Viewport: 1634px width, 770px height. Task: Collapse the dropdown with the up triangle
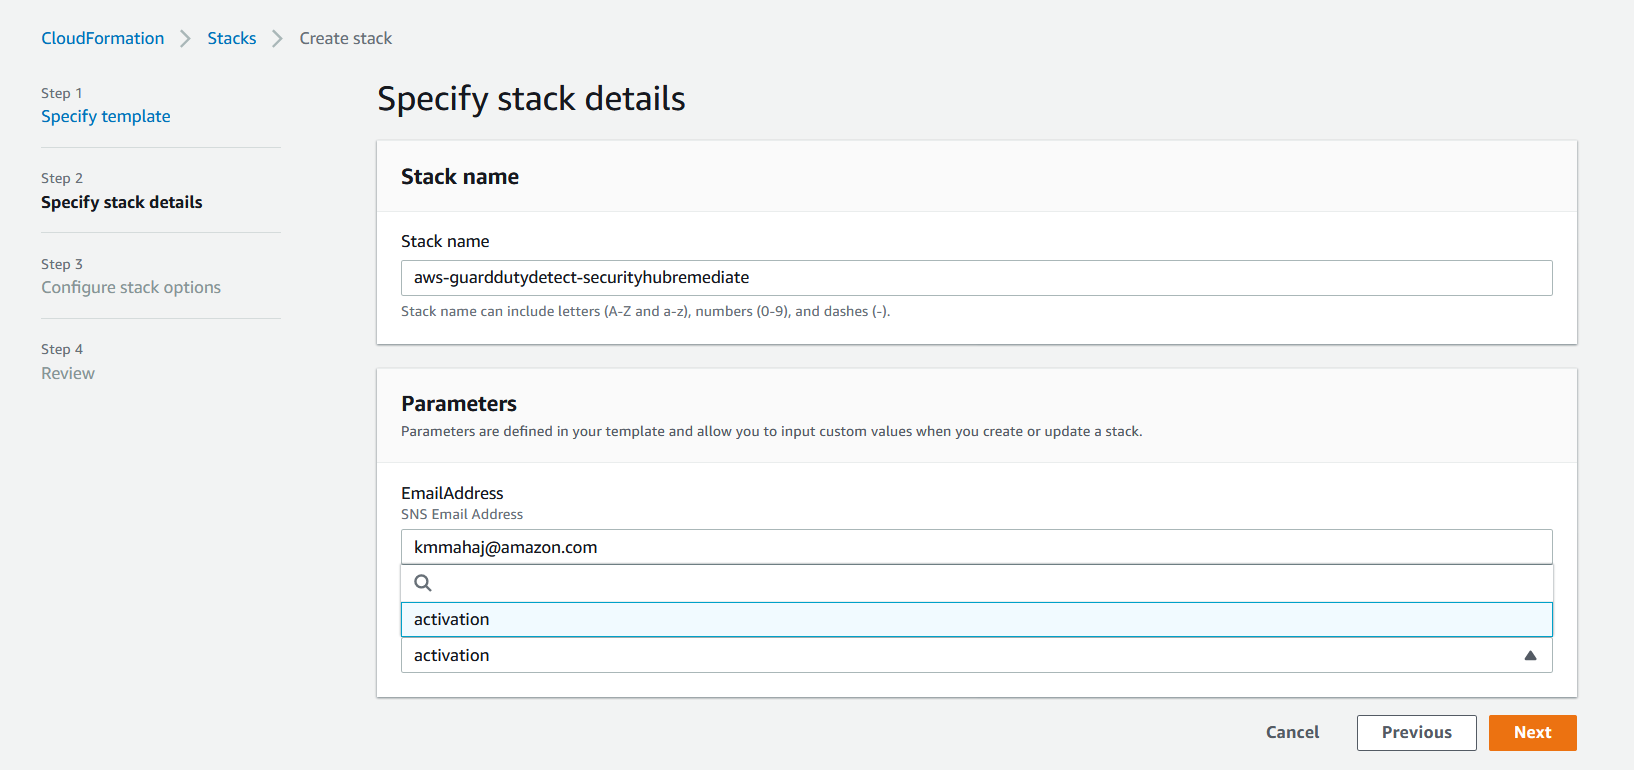(x=1530, y=655)
